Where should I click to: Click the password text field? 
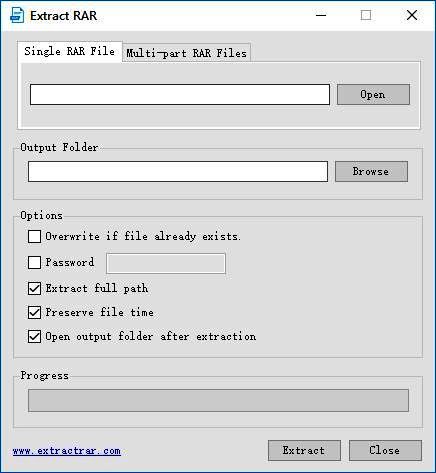166,263
